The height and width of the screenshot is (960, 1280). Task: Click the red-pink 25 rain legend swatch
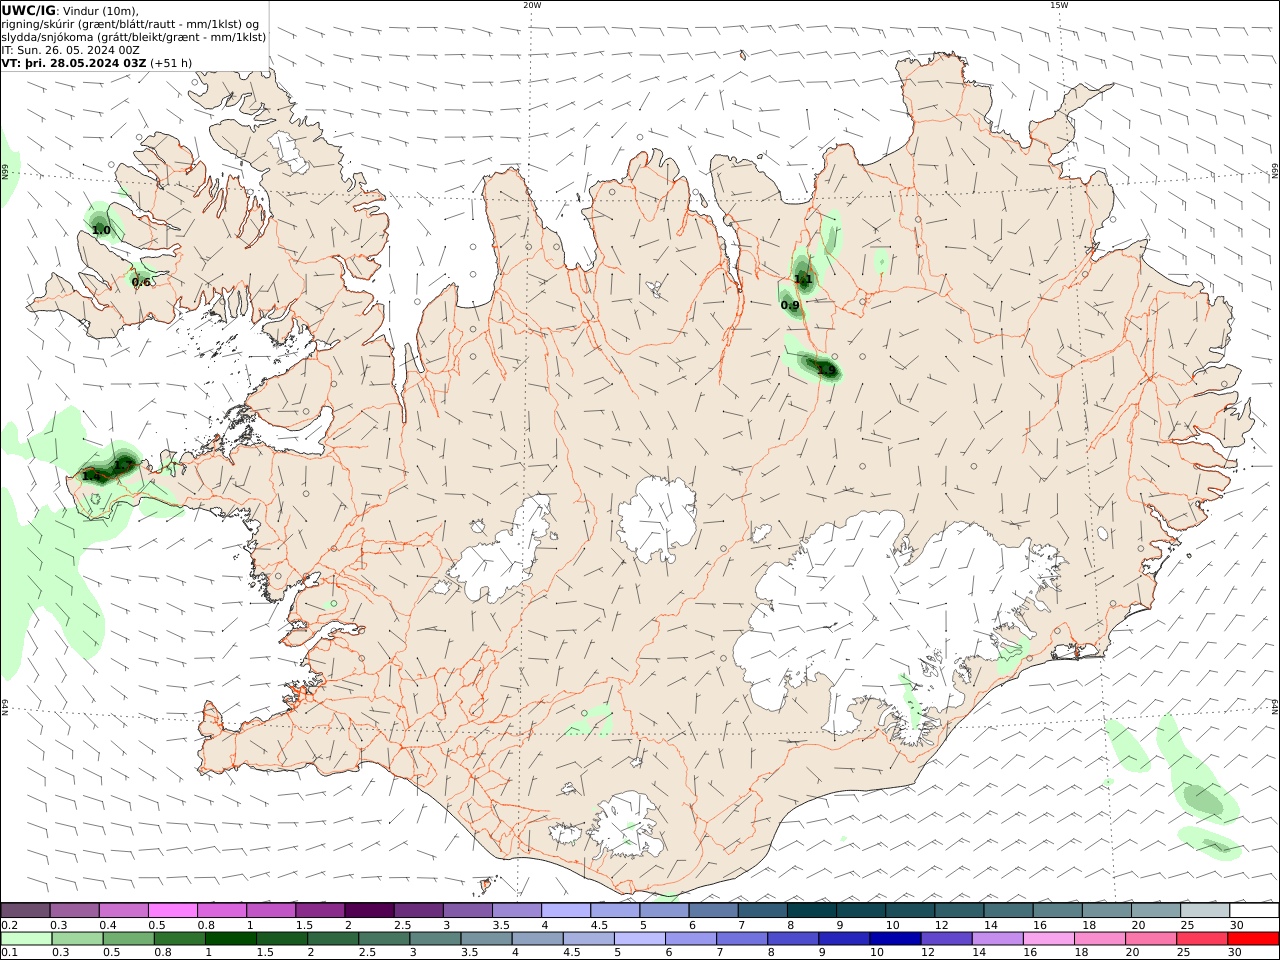tap(1202, 939)
